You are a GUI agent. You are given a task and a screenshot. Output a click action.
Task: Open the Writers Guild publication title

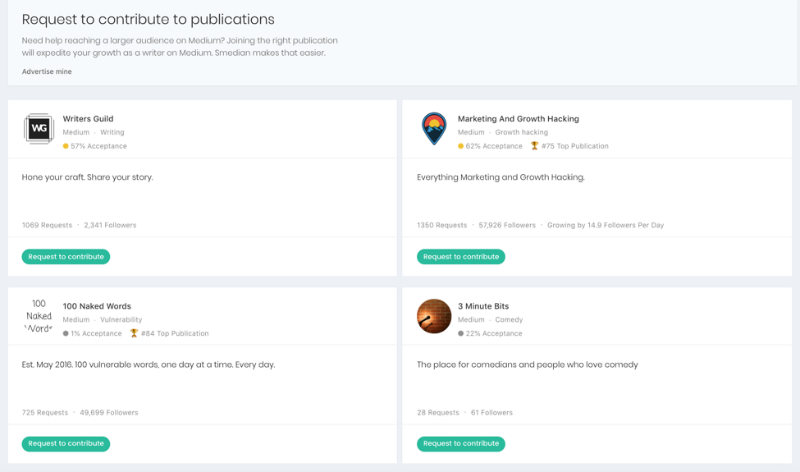88,119
